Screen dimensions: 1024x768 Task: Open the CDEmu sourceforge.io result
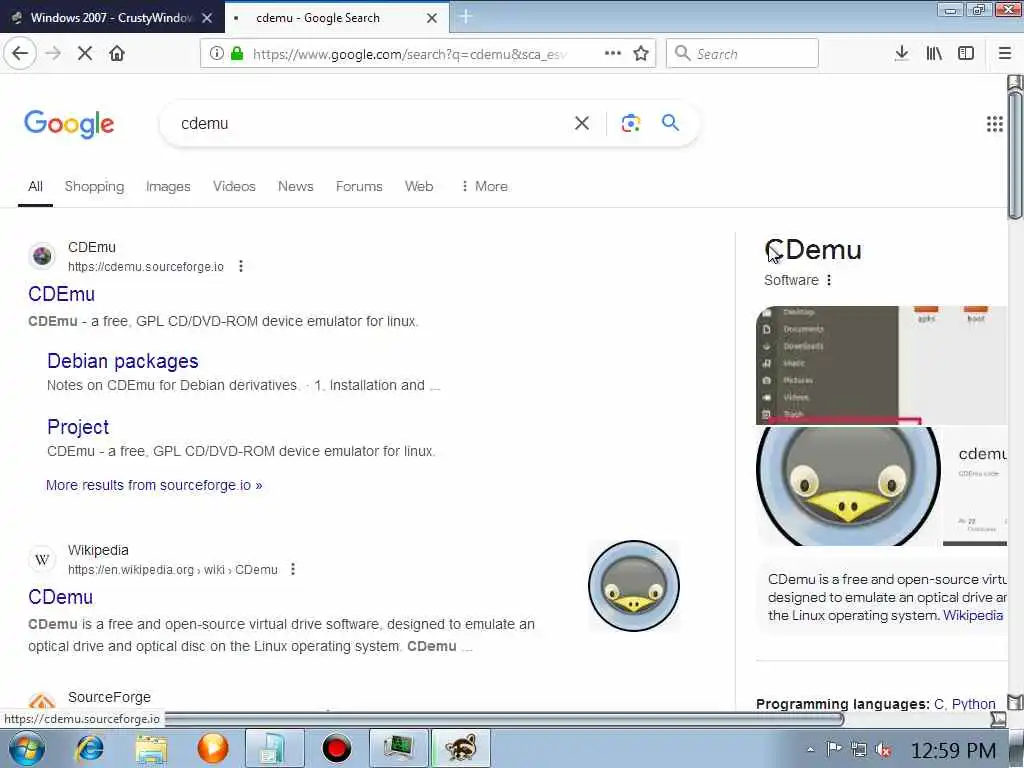click(x=61, y=294)
